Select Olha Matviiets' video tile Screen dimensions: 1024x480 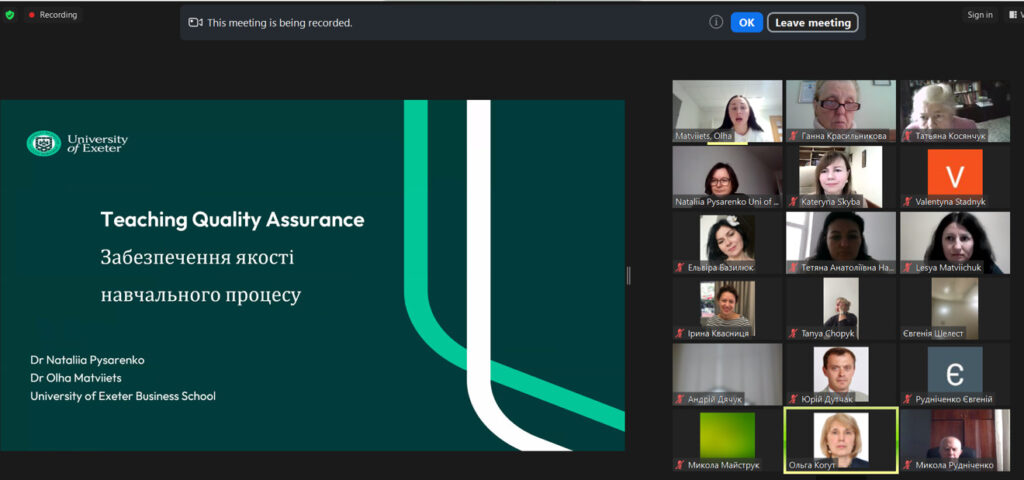pyautogui.click(x=727, y=110)
